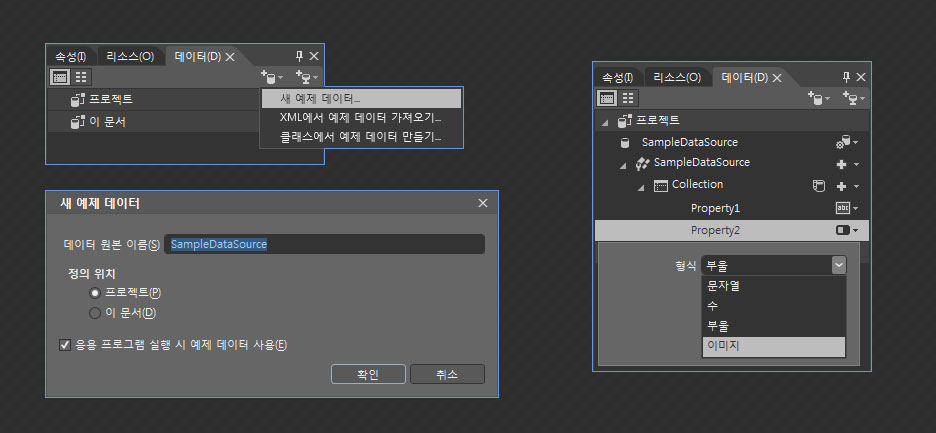Click plus icon on Collection row
The image size is (936, 433).
[x=842, y=186]
